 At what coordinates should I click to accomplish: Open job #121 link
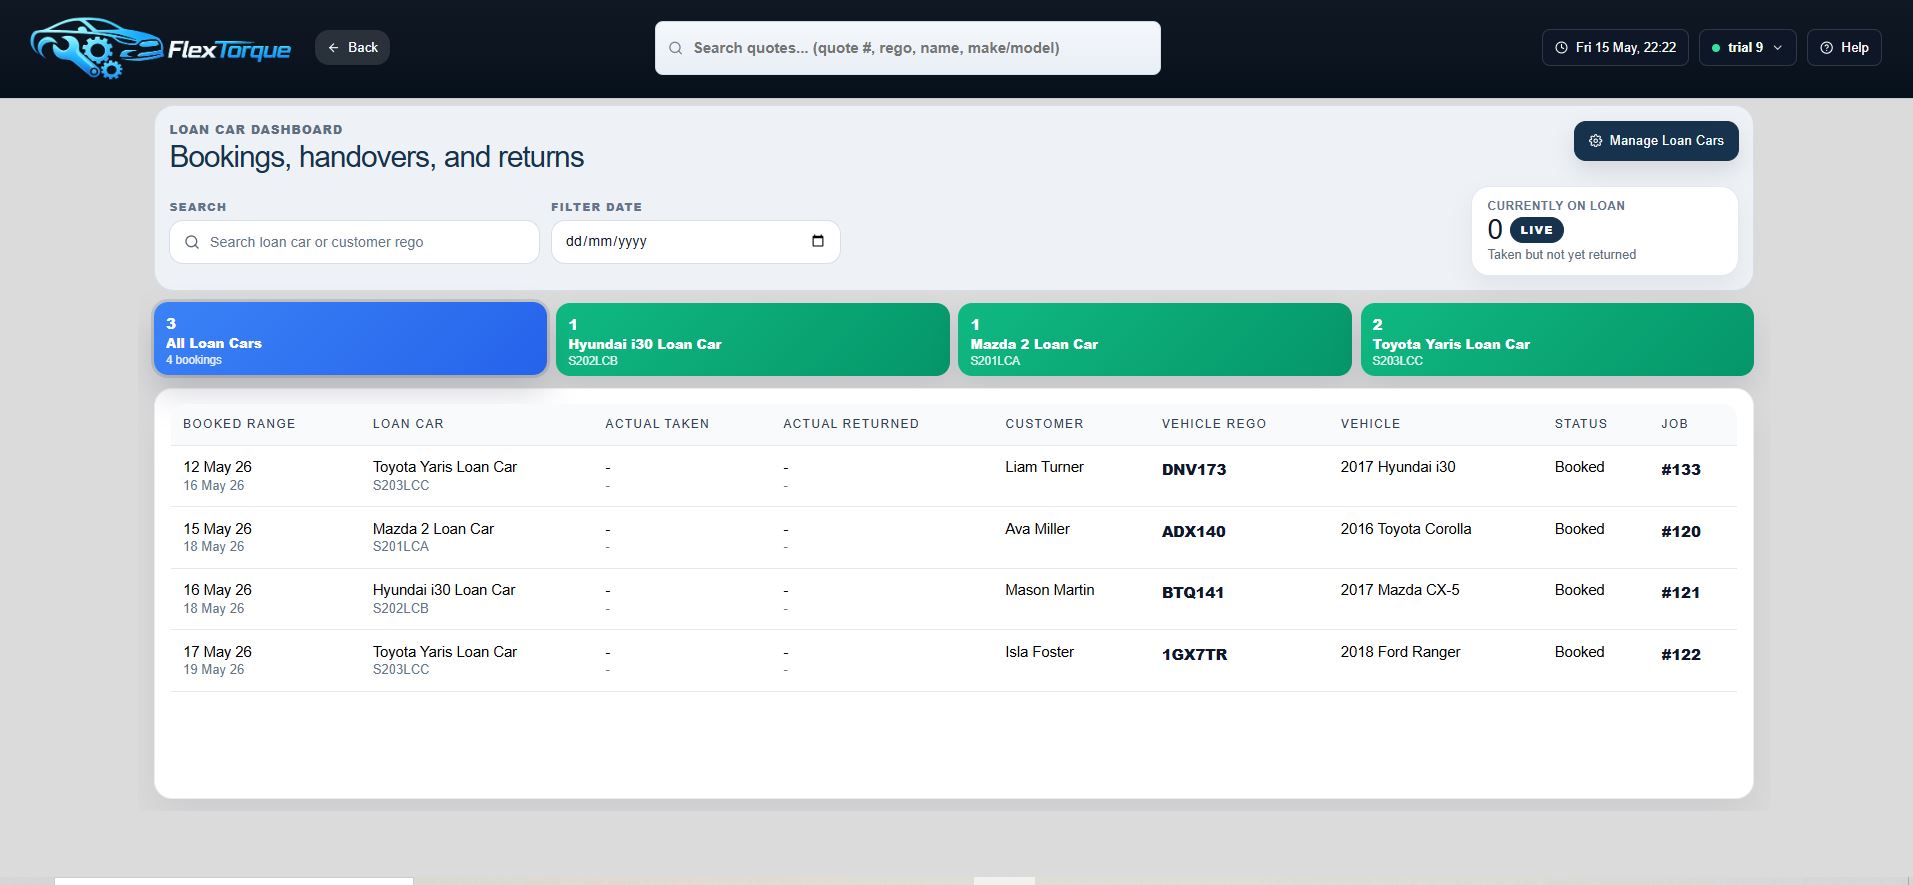coord(1680,593)
